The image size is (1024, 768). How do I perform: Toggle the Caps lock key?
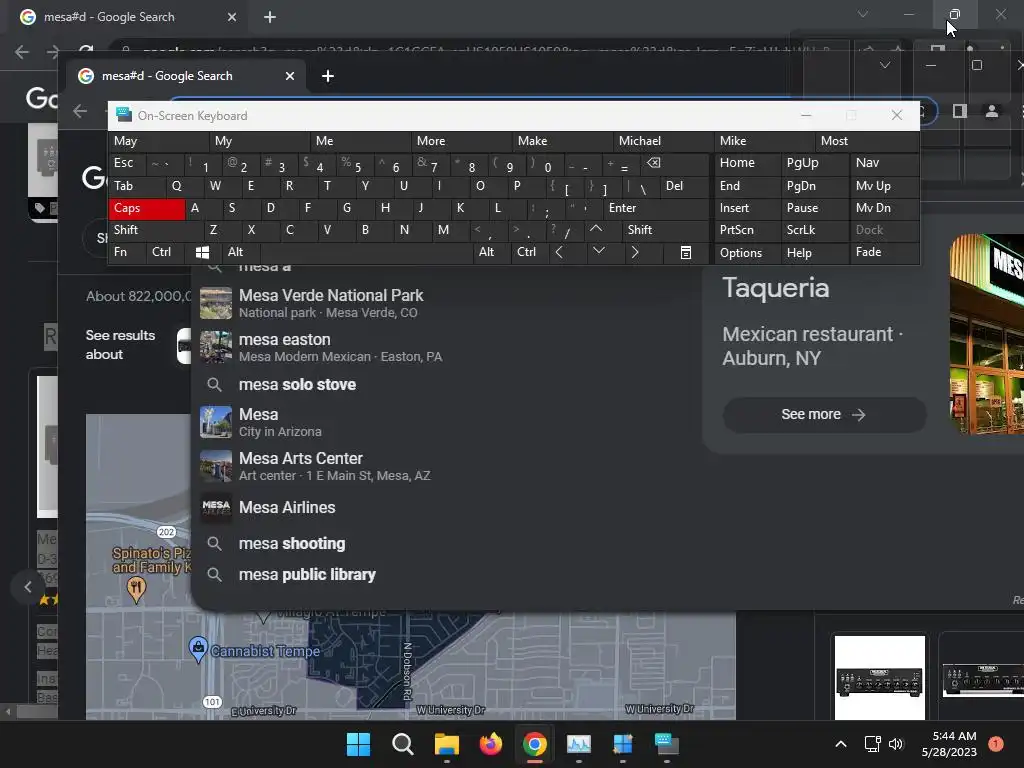point(146,208)
